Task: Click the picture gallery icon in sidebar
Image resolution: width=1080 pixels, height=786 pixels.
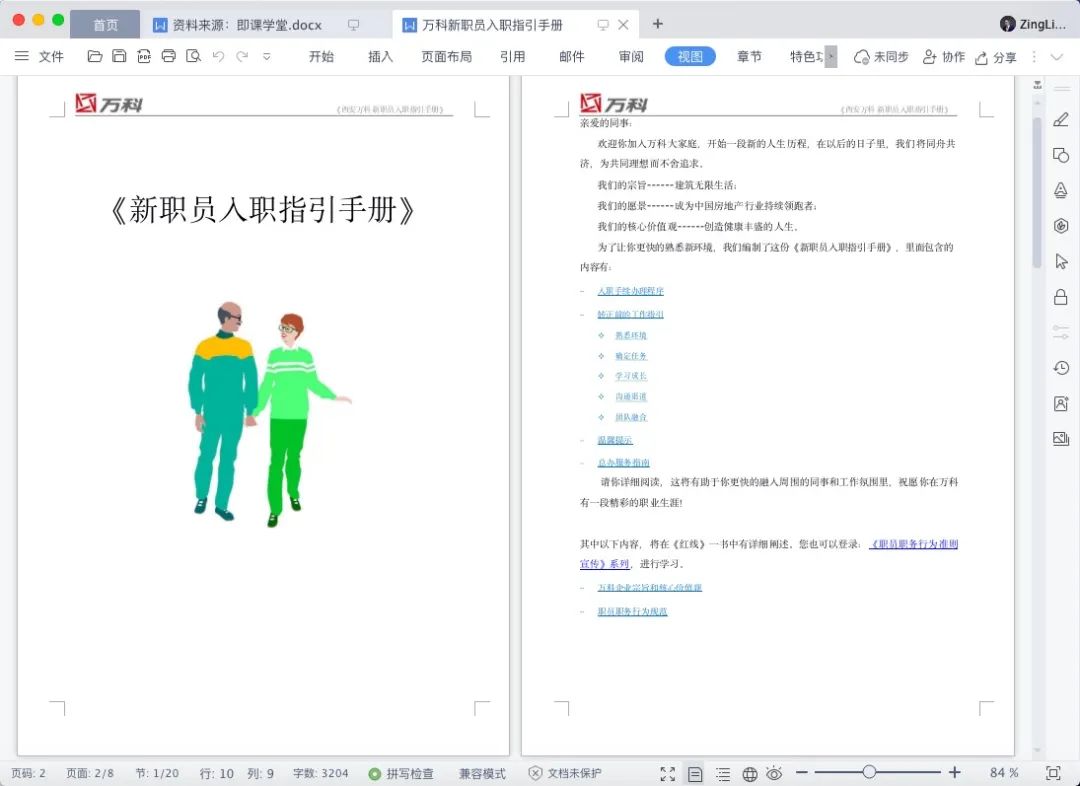Action: [x=1061, y=439]
